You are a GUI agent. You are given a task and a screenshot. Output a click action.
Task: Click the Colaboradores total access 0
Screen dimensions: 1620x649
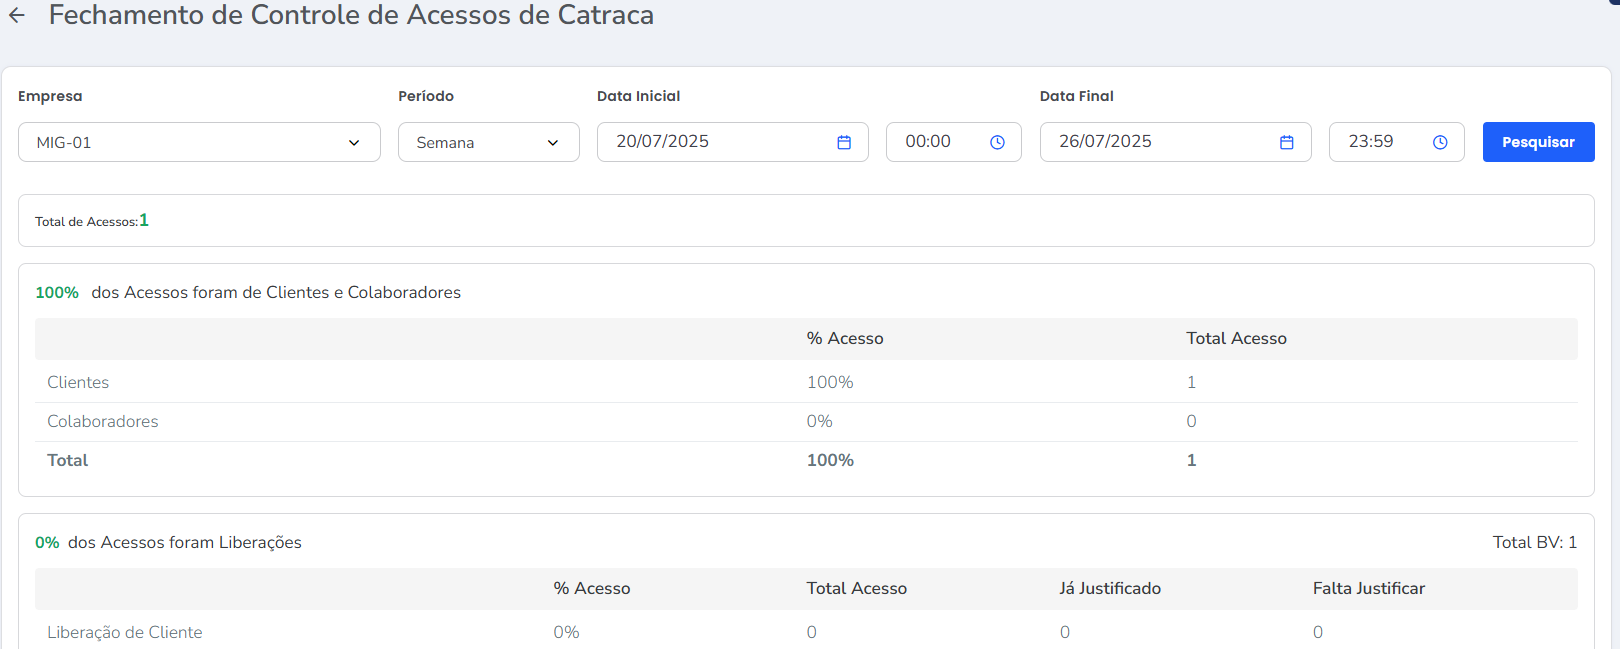click(1191, 421)
